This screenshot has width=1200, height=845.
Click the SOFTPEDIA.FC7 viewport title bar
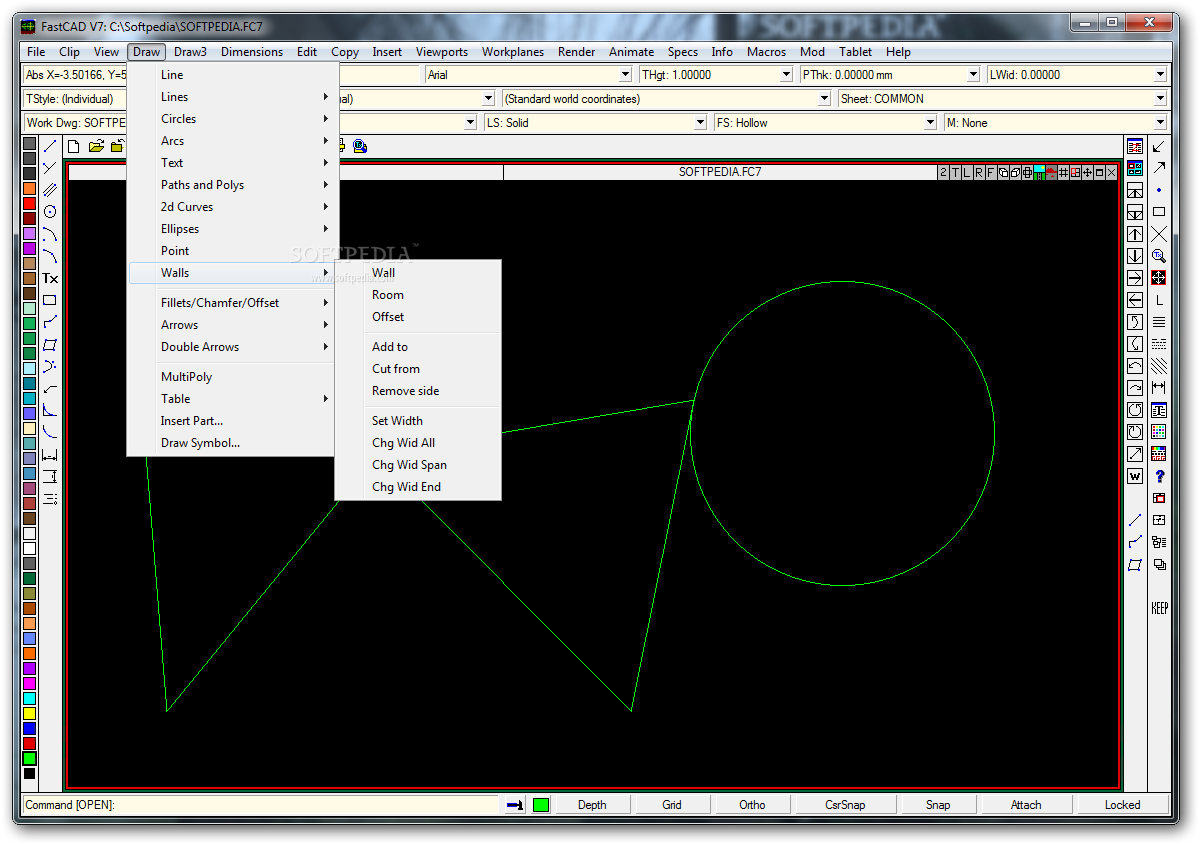(x=720, y=172)
